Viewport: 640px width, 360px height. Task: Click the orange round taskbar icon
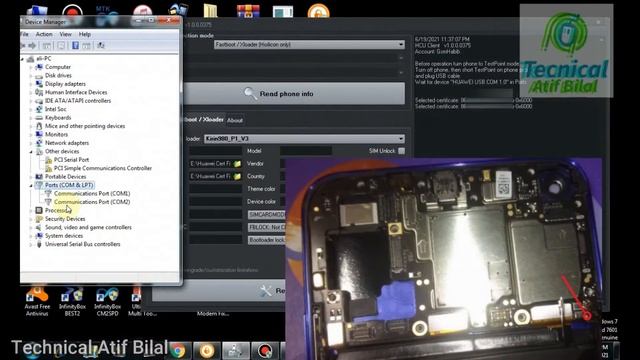point(207,351)
